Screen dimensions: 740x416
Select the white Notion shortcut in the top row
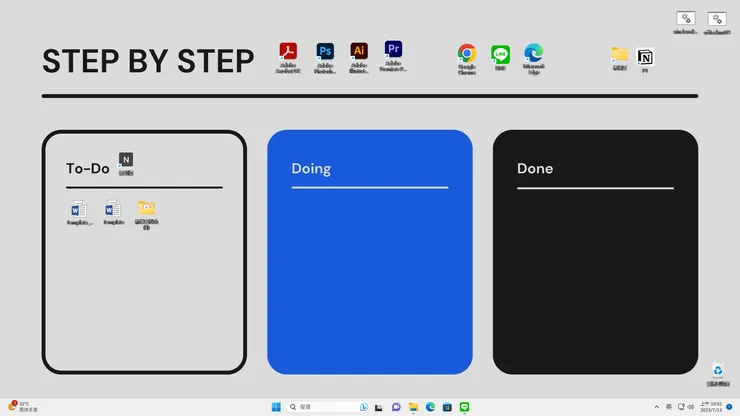(645, 60)
